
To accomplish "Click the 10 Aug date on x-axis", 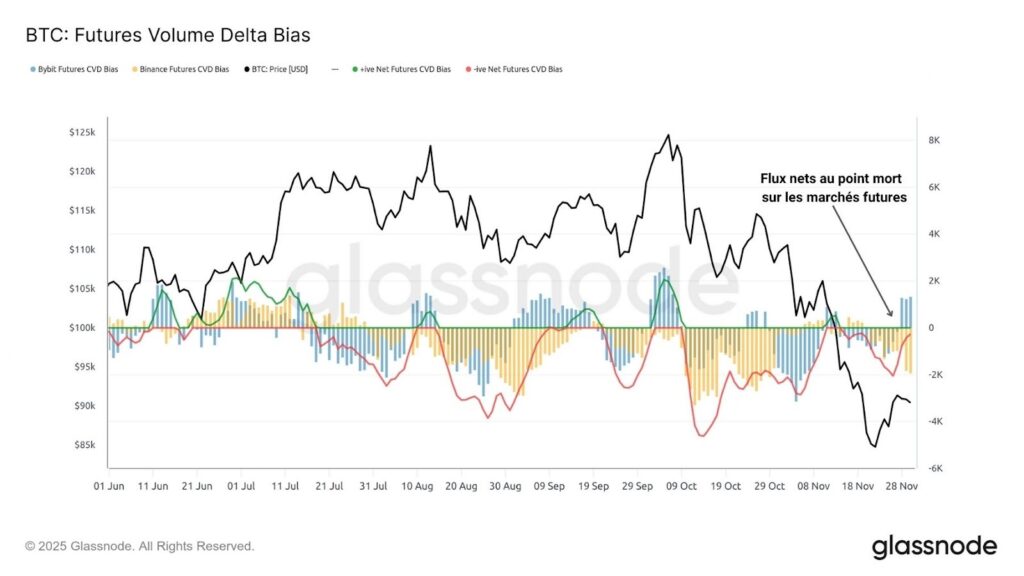I will tap(417, 486).
